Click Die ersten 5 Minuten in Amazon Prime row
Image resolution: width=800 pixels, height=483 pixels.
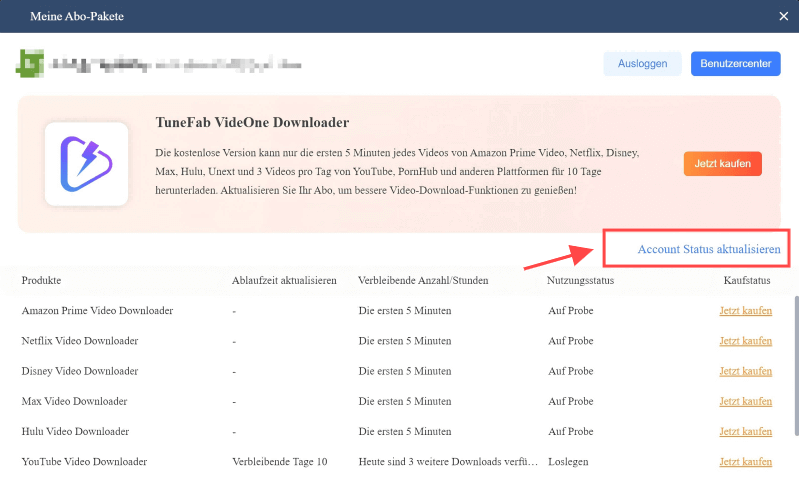coord(405,311)
